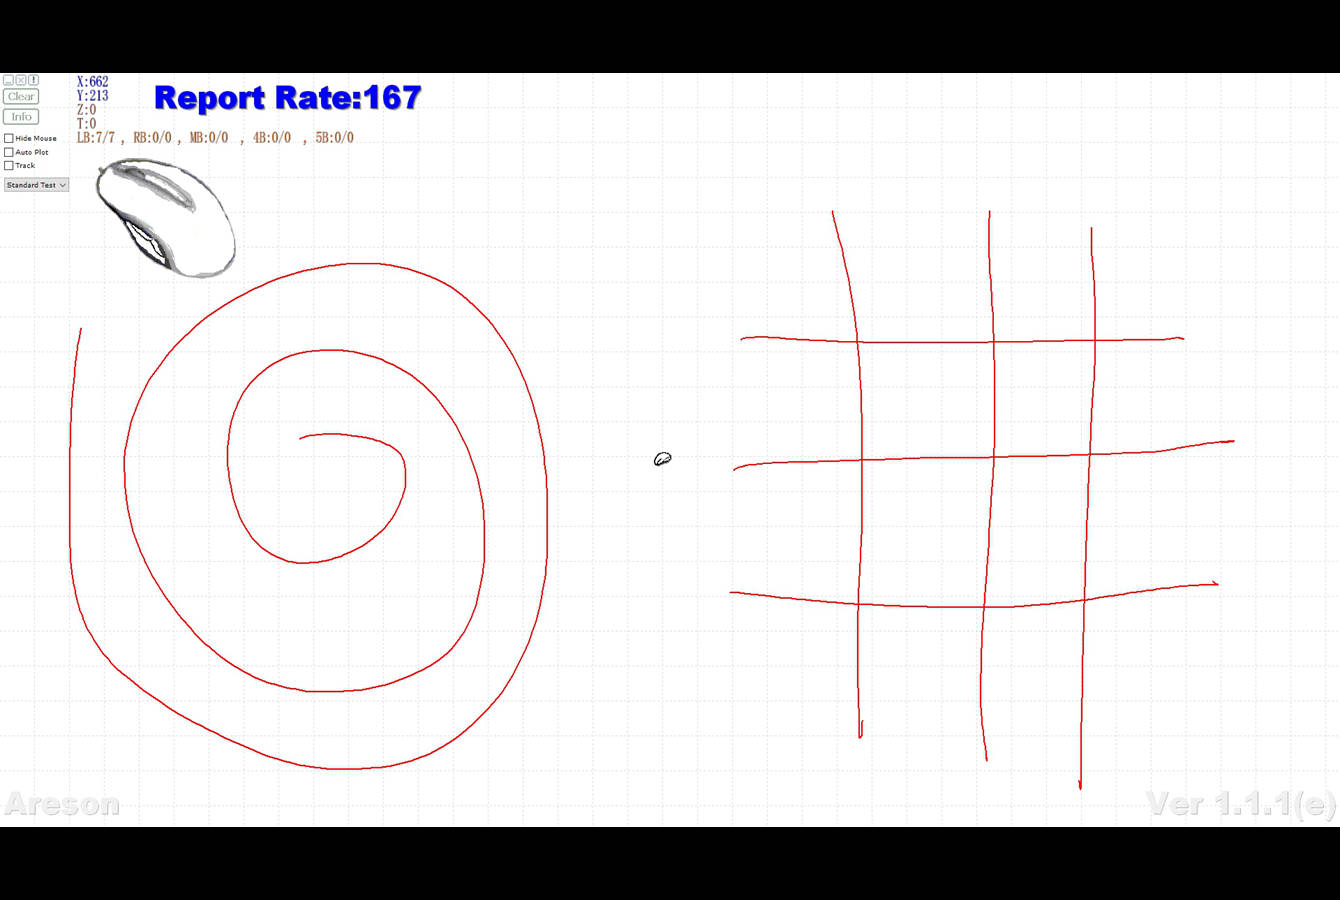Click the Y:213 coordinate readout
The image size is (1340, 900).
pos(93,96)
